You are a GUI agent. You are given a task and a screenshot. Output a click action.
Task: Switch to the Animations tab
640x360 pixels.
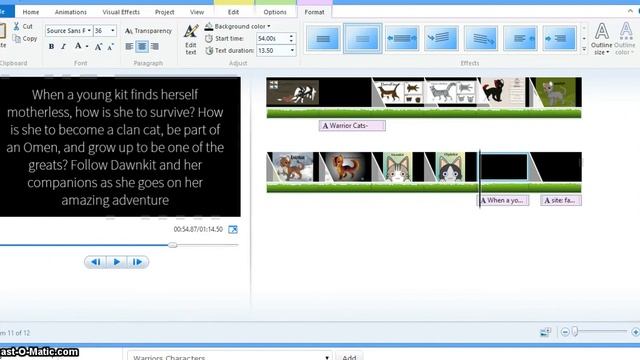point(71,12)
